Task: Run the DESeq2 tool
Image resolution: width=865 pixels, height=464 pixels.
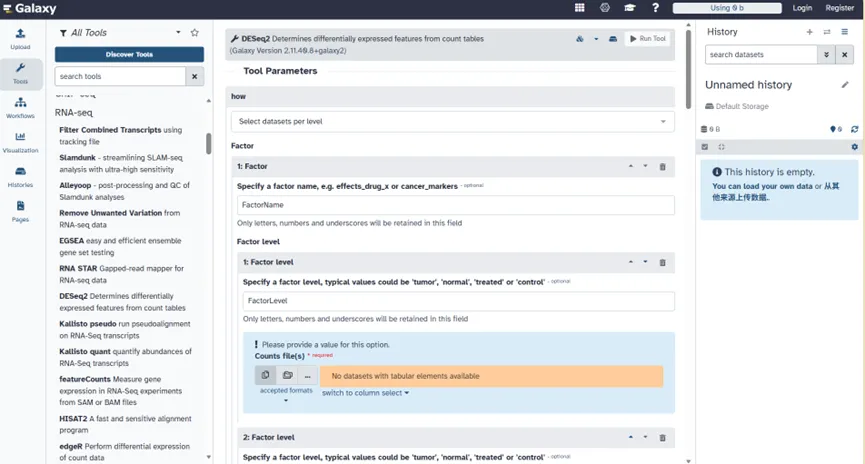Action: pyautogui.click(x=648, y=39)
